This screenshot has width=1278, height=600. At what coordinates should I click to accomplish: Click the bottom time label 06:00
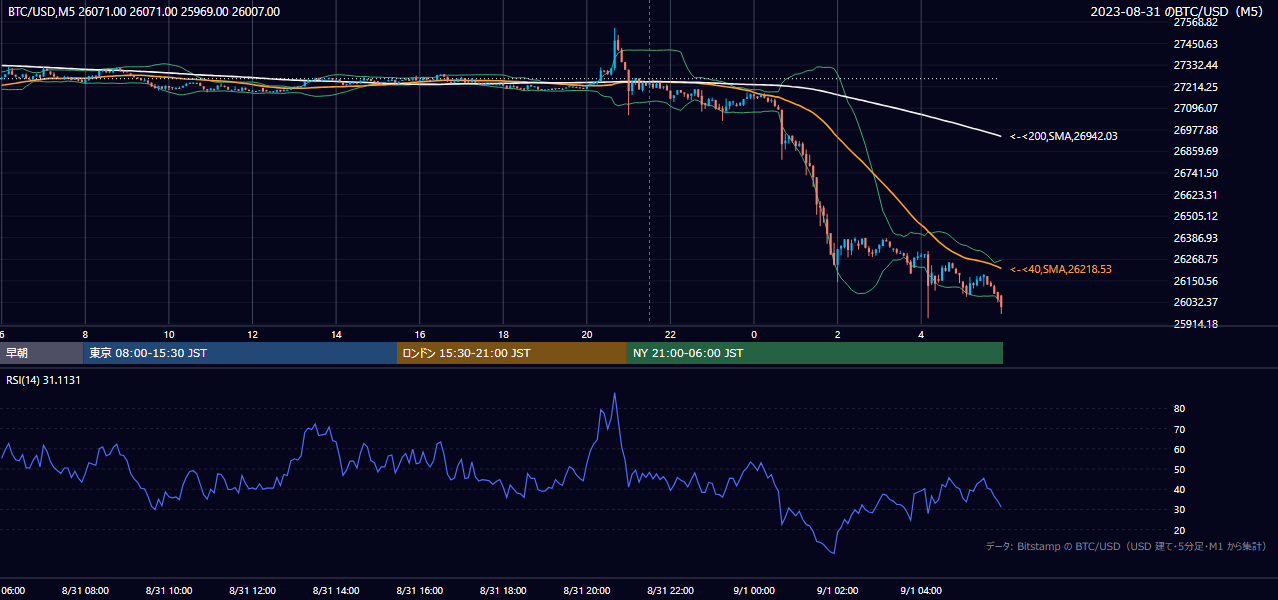(x=12, y=591)
